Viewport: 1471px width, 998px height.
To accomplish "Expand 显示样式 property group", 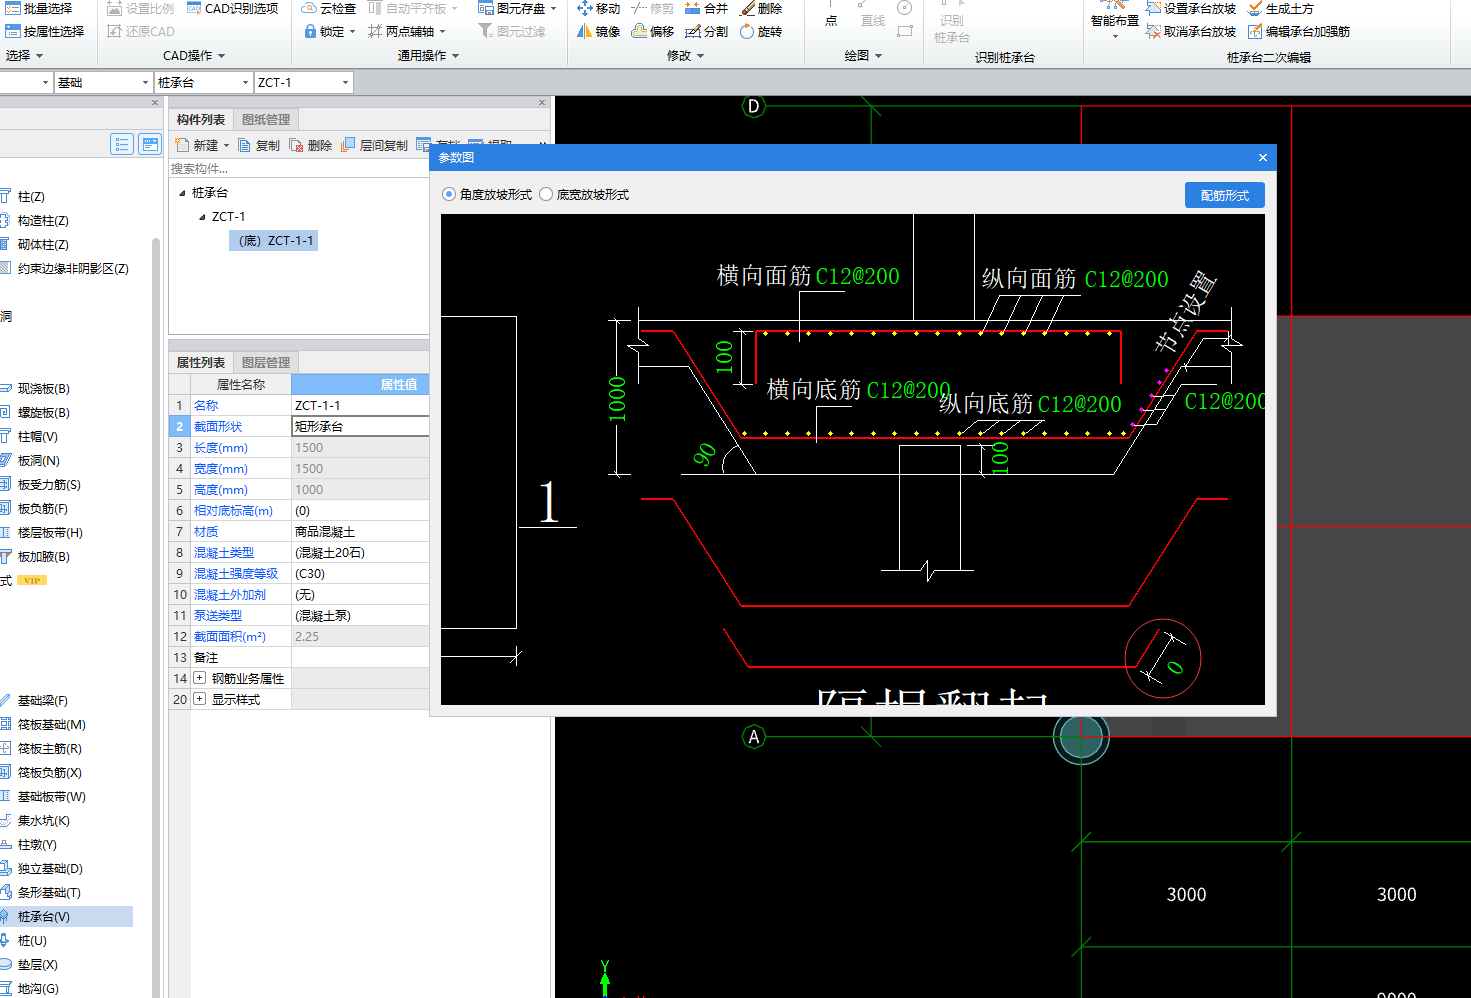I will tap(200, 699).
